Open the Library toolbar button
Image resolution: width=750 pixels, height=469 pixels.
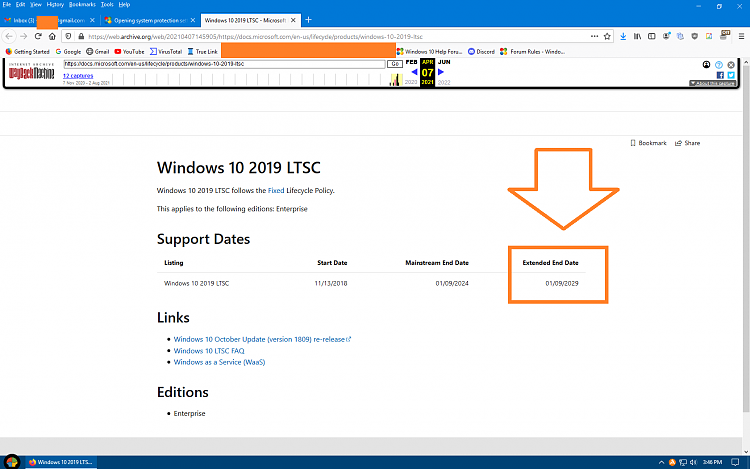[x=637, y=36]
